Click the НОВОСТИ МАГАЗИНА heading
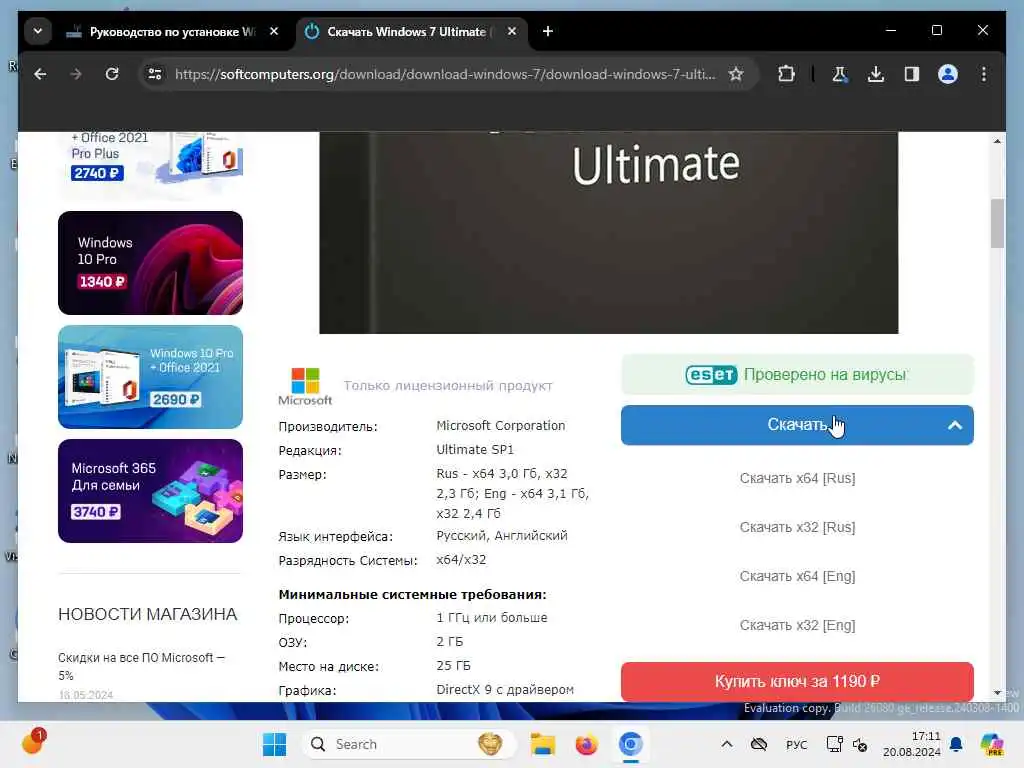This screenshot has width=1024, height=768. 148,614
